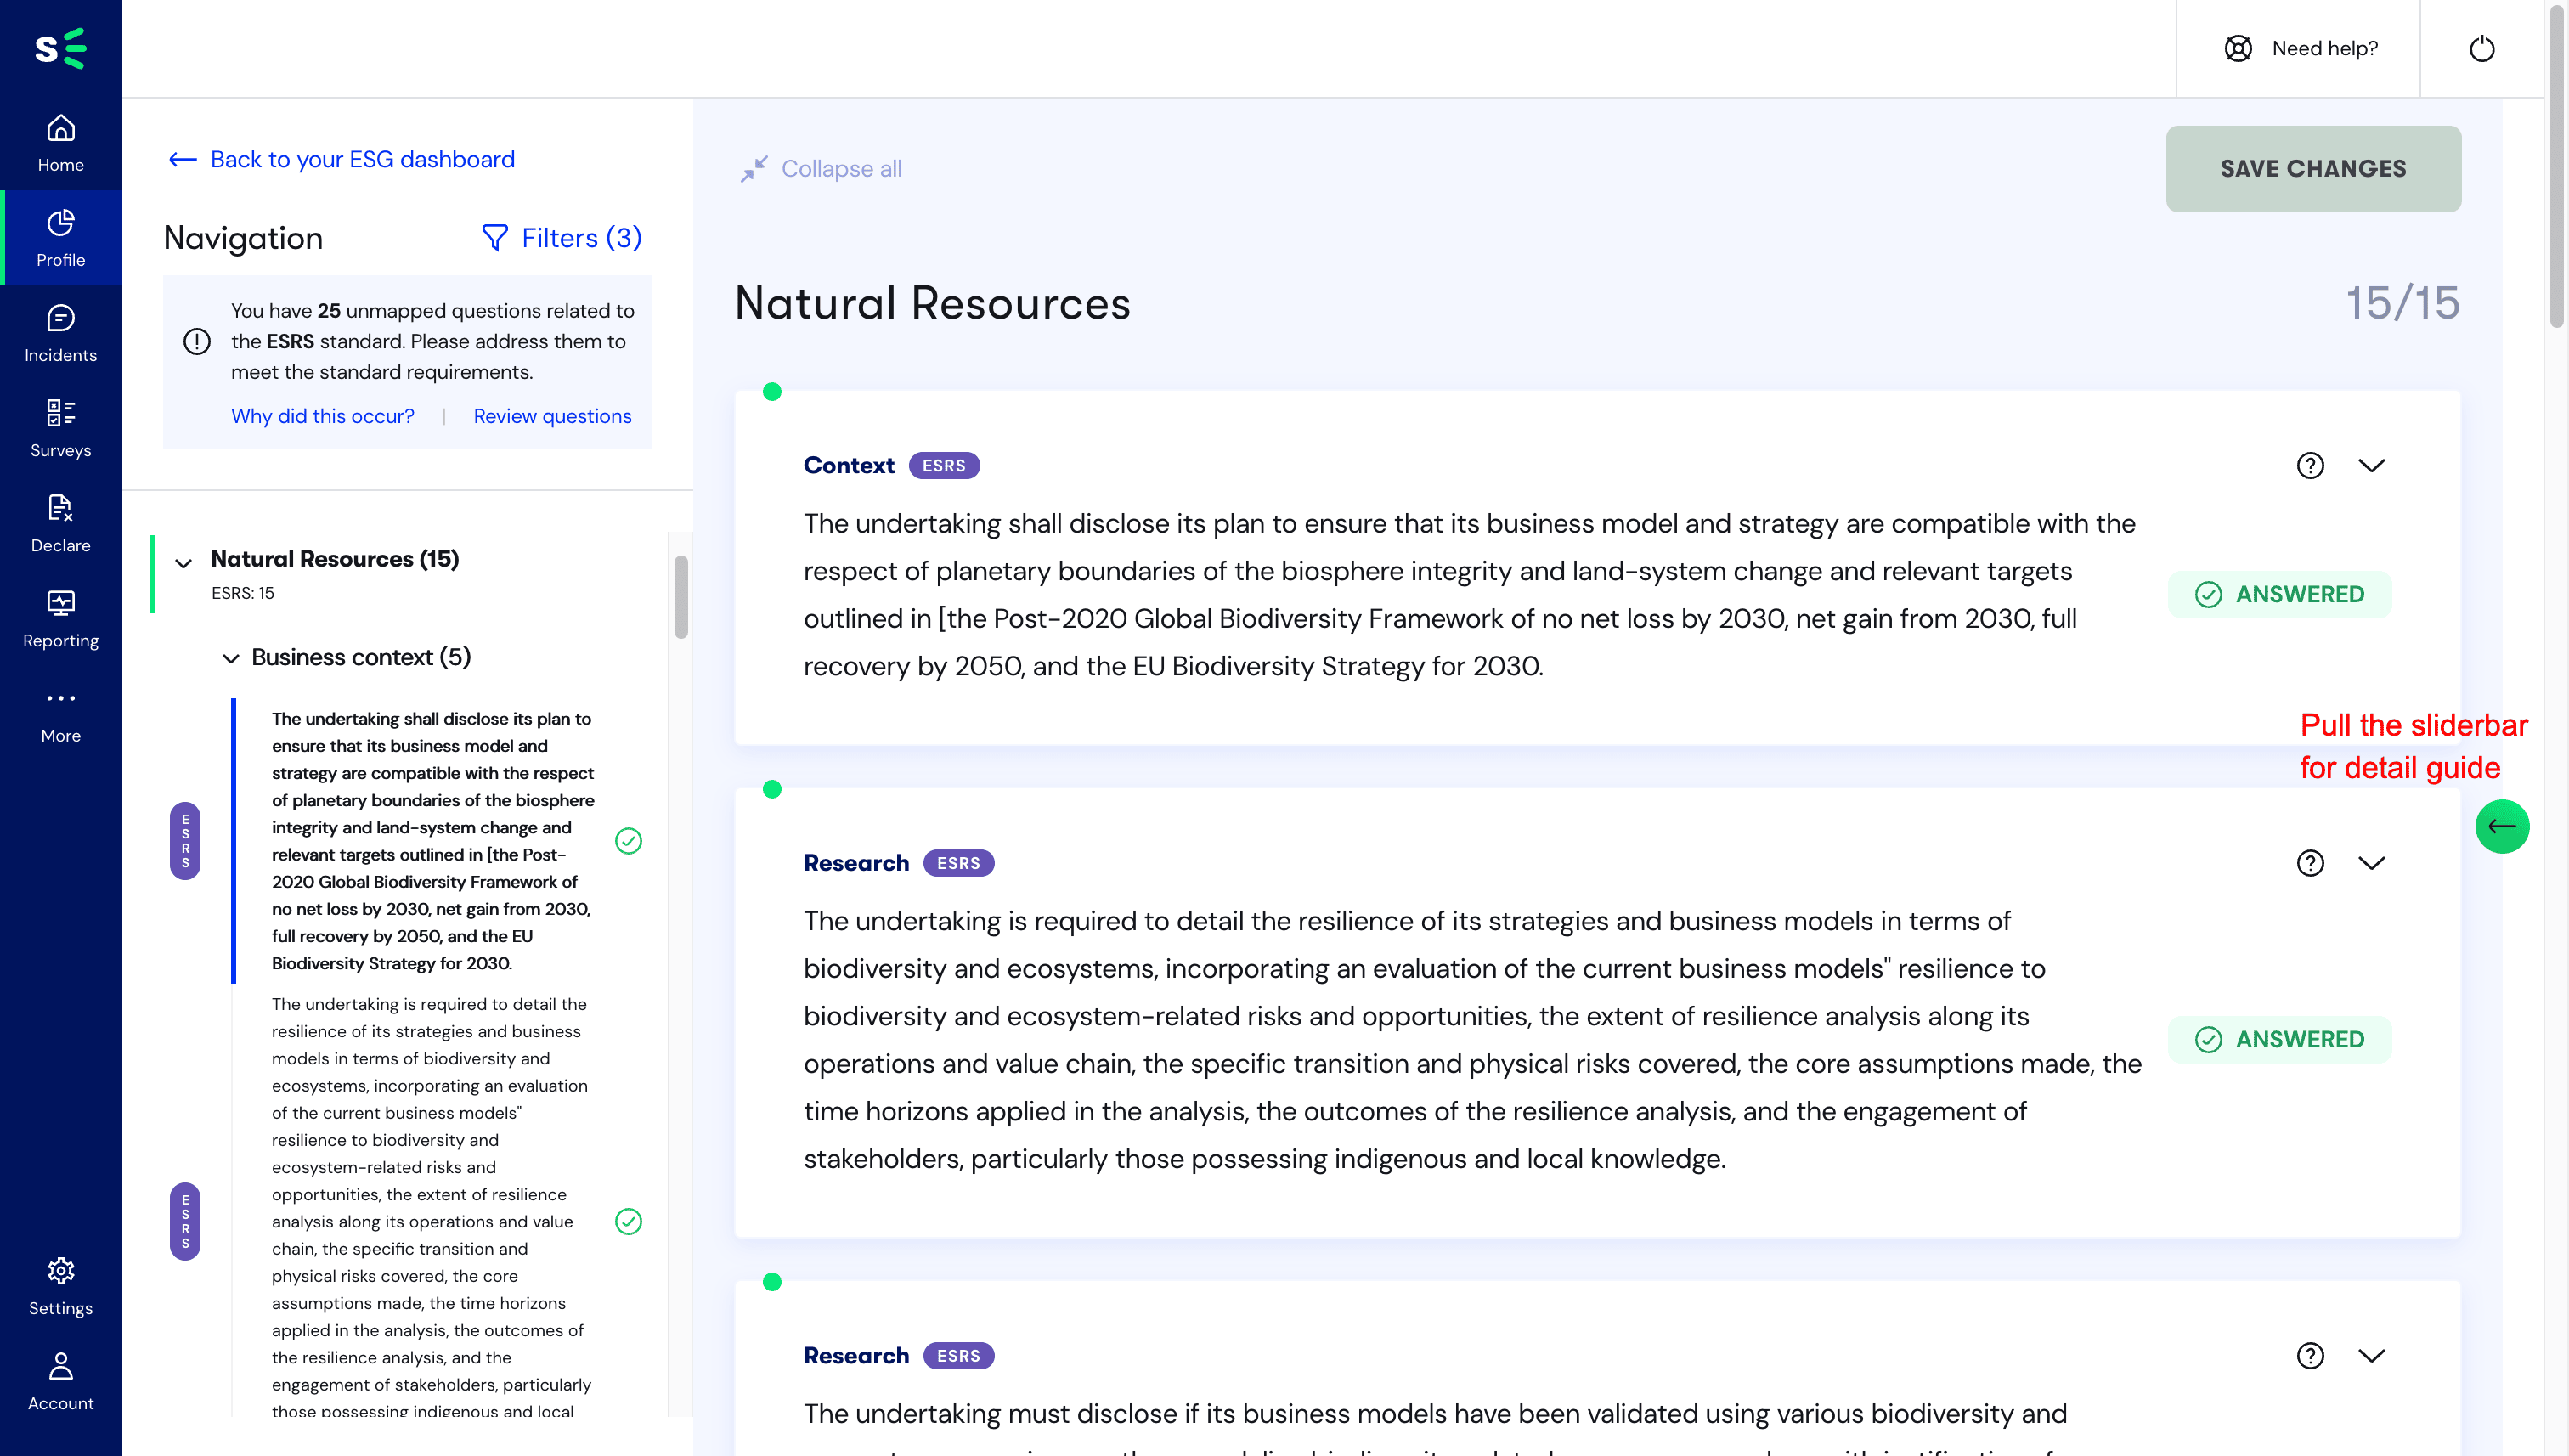Open the Reporting sidebar item
Viewport: 2569px width, 1456px height.
[x=61, y=618]
